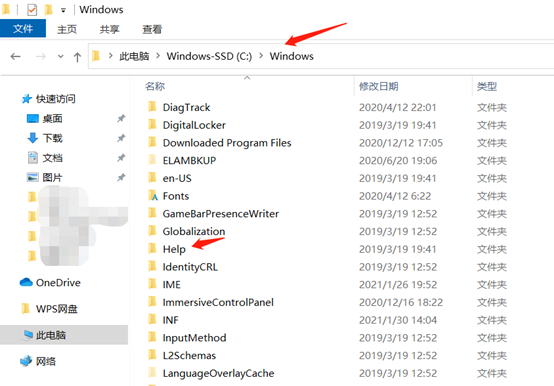Select Windows-SSD (C:) in address path

[209, 56]
